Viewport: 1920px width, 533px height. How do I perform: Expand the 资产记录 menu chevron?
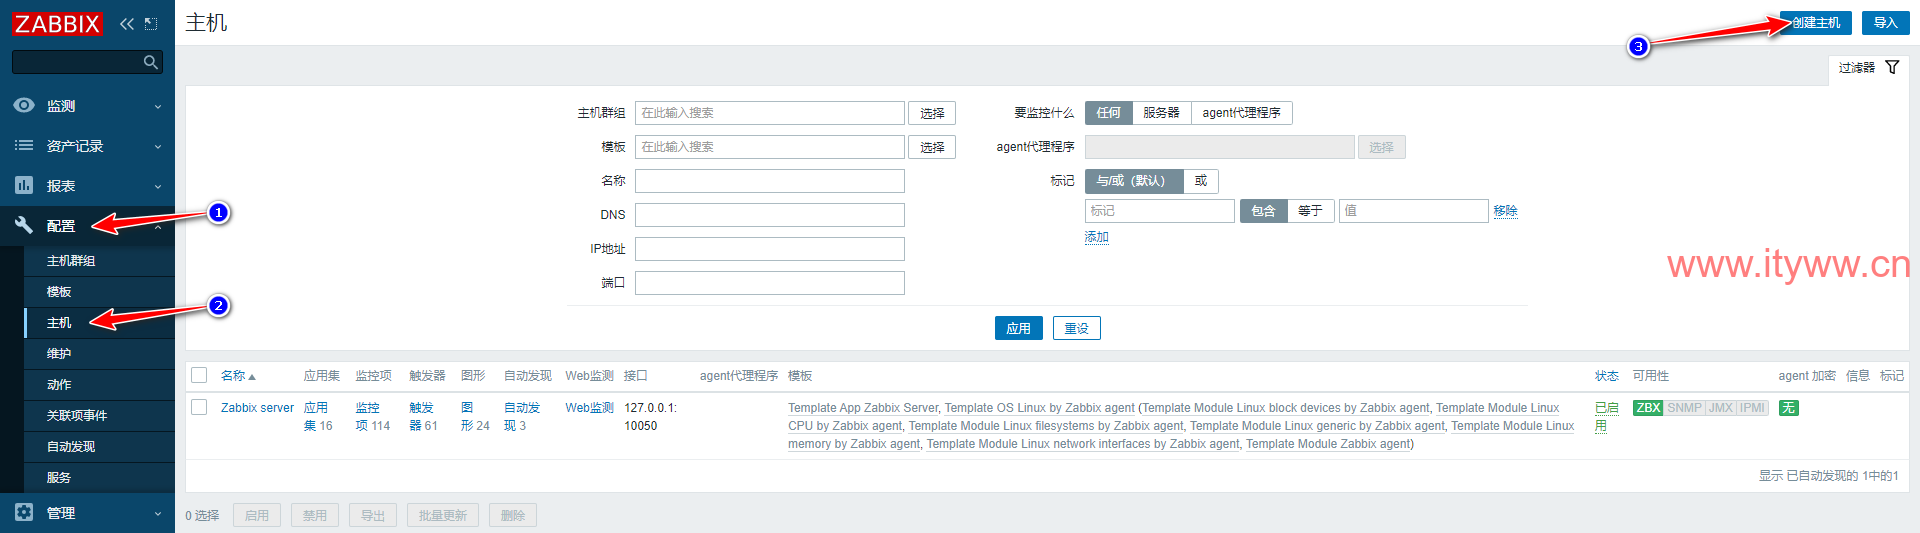pyautogui.click(x=158, y=146)
